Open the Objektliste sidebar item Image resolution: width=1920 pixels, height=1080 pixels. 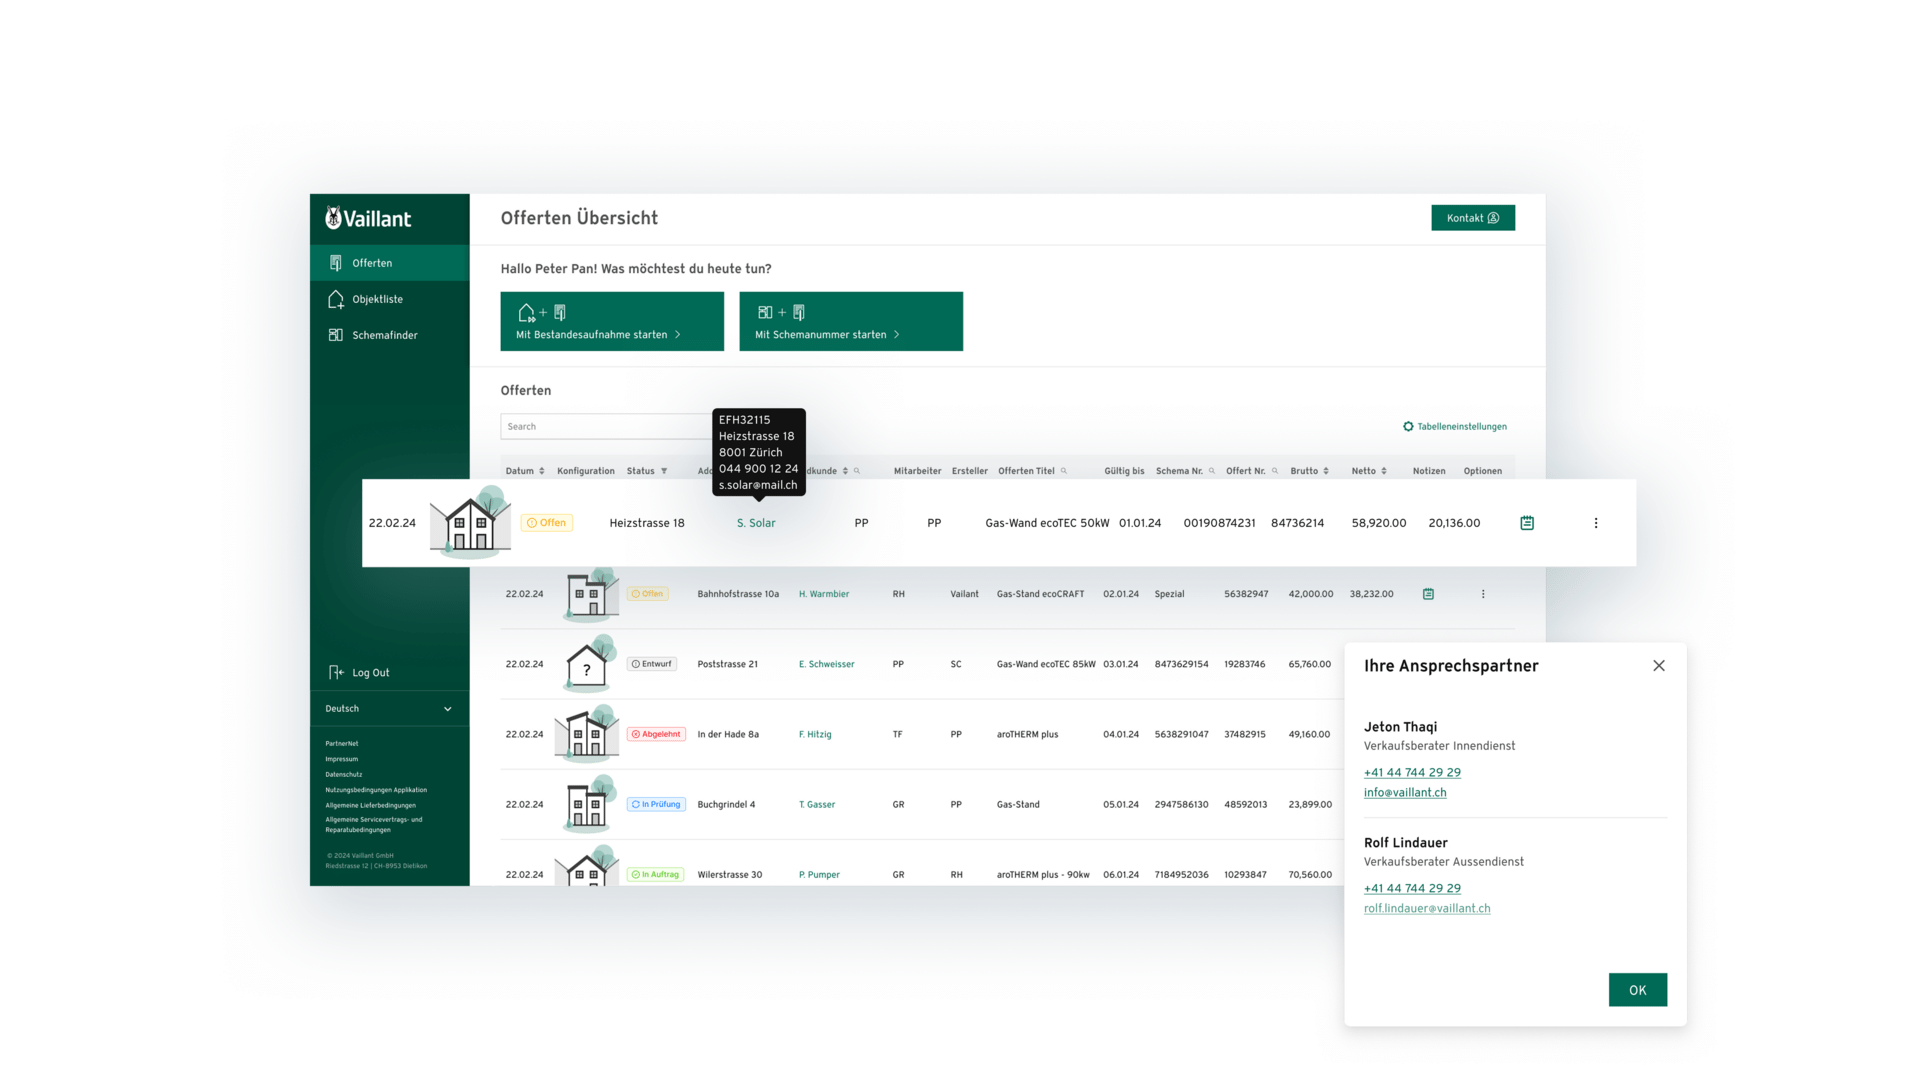click(389, 299)
